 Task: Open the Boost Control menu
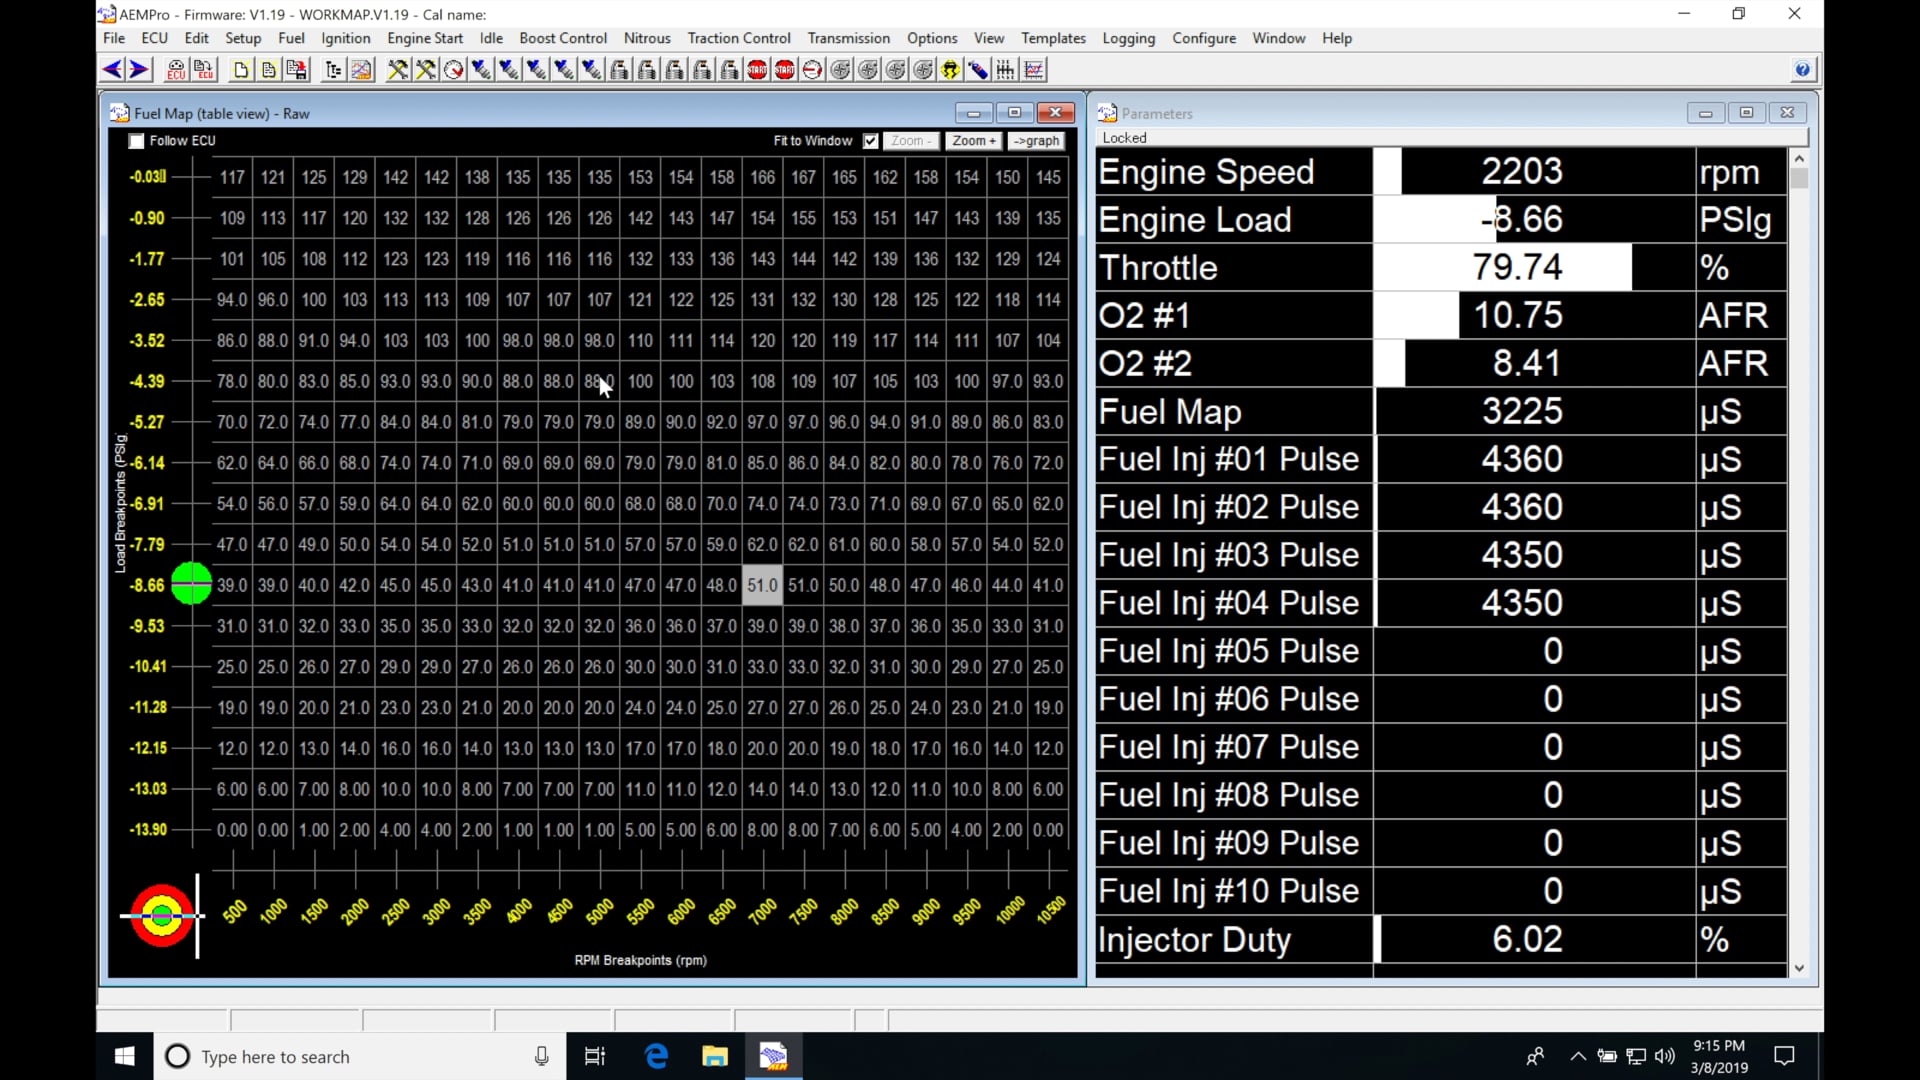563,38
